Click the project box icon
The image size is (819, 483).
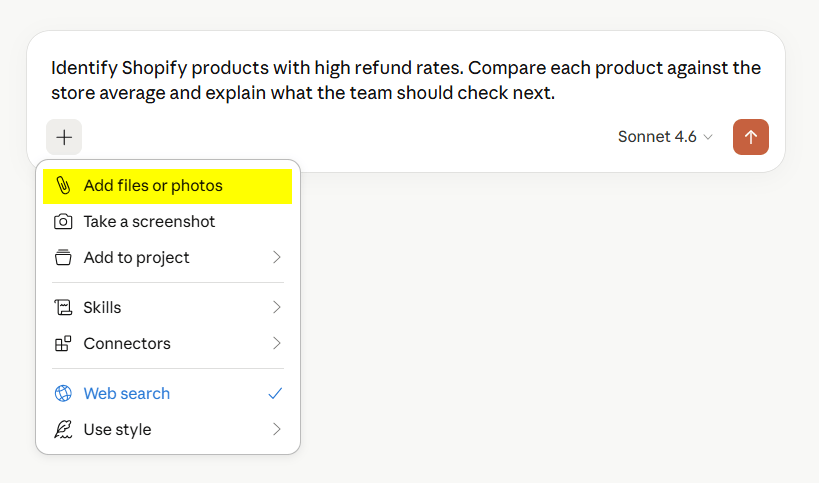pos(63,257)
